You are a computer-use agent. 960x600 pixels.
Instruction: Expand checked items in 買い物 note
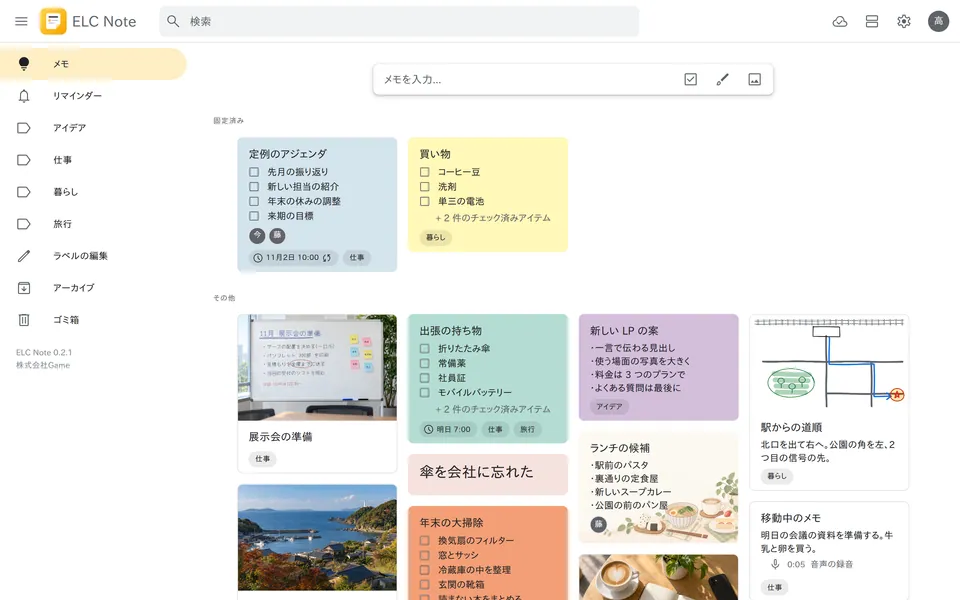pyautogui.click(x=493, y=218)
